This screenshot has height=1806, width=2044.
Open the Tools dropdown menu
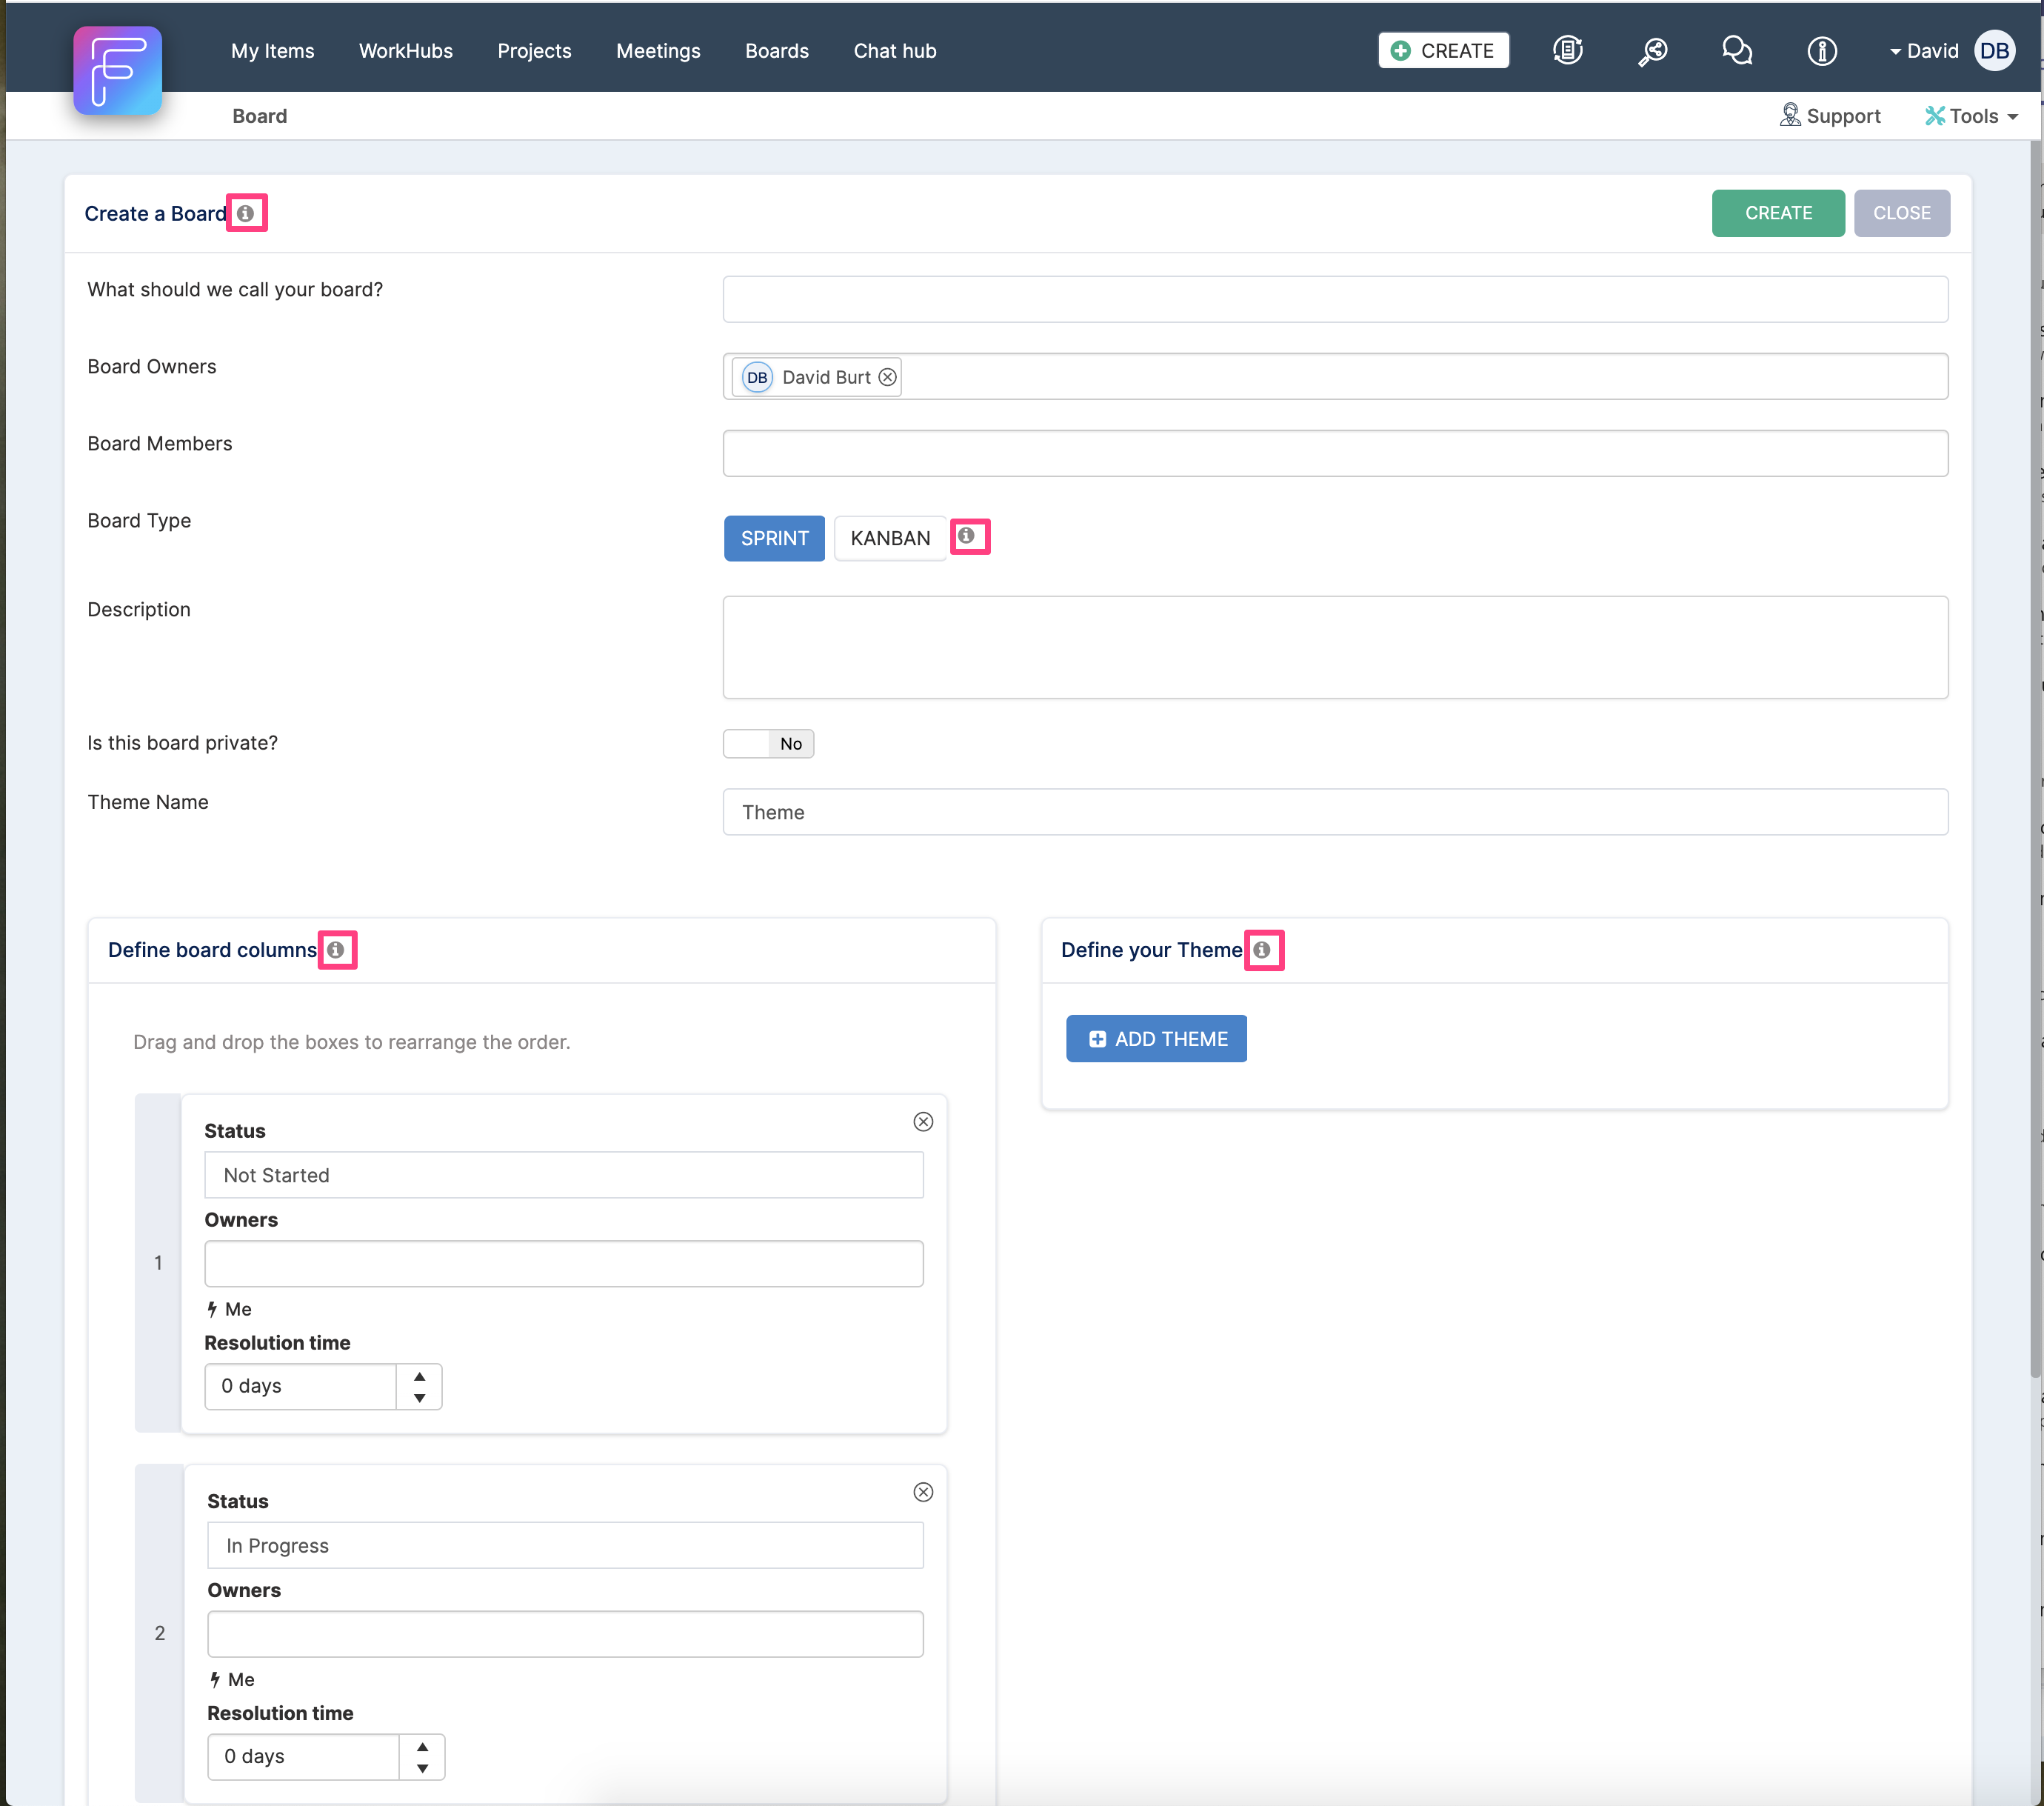coord(1971,116)
